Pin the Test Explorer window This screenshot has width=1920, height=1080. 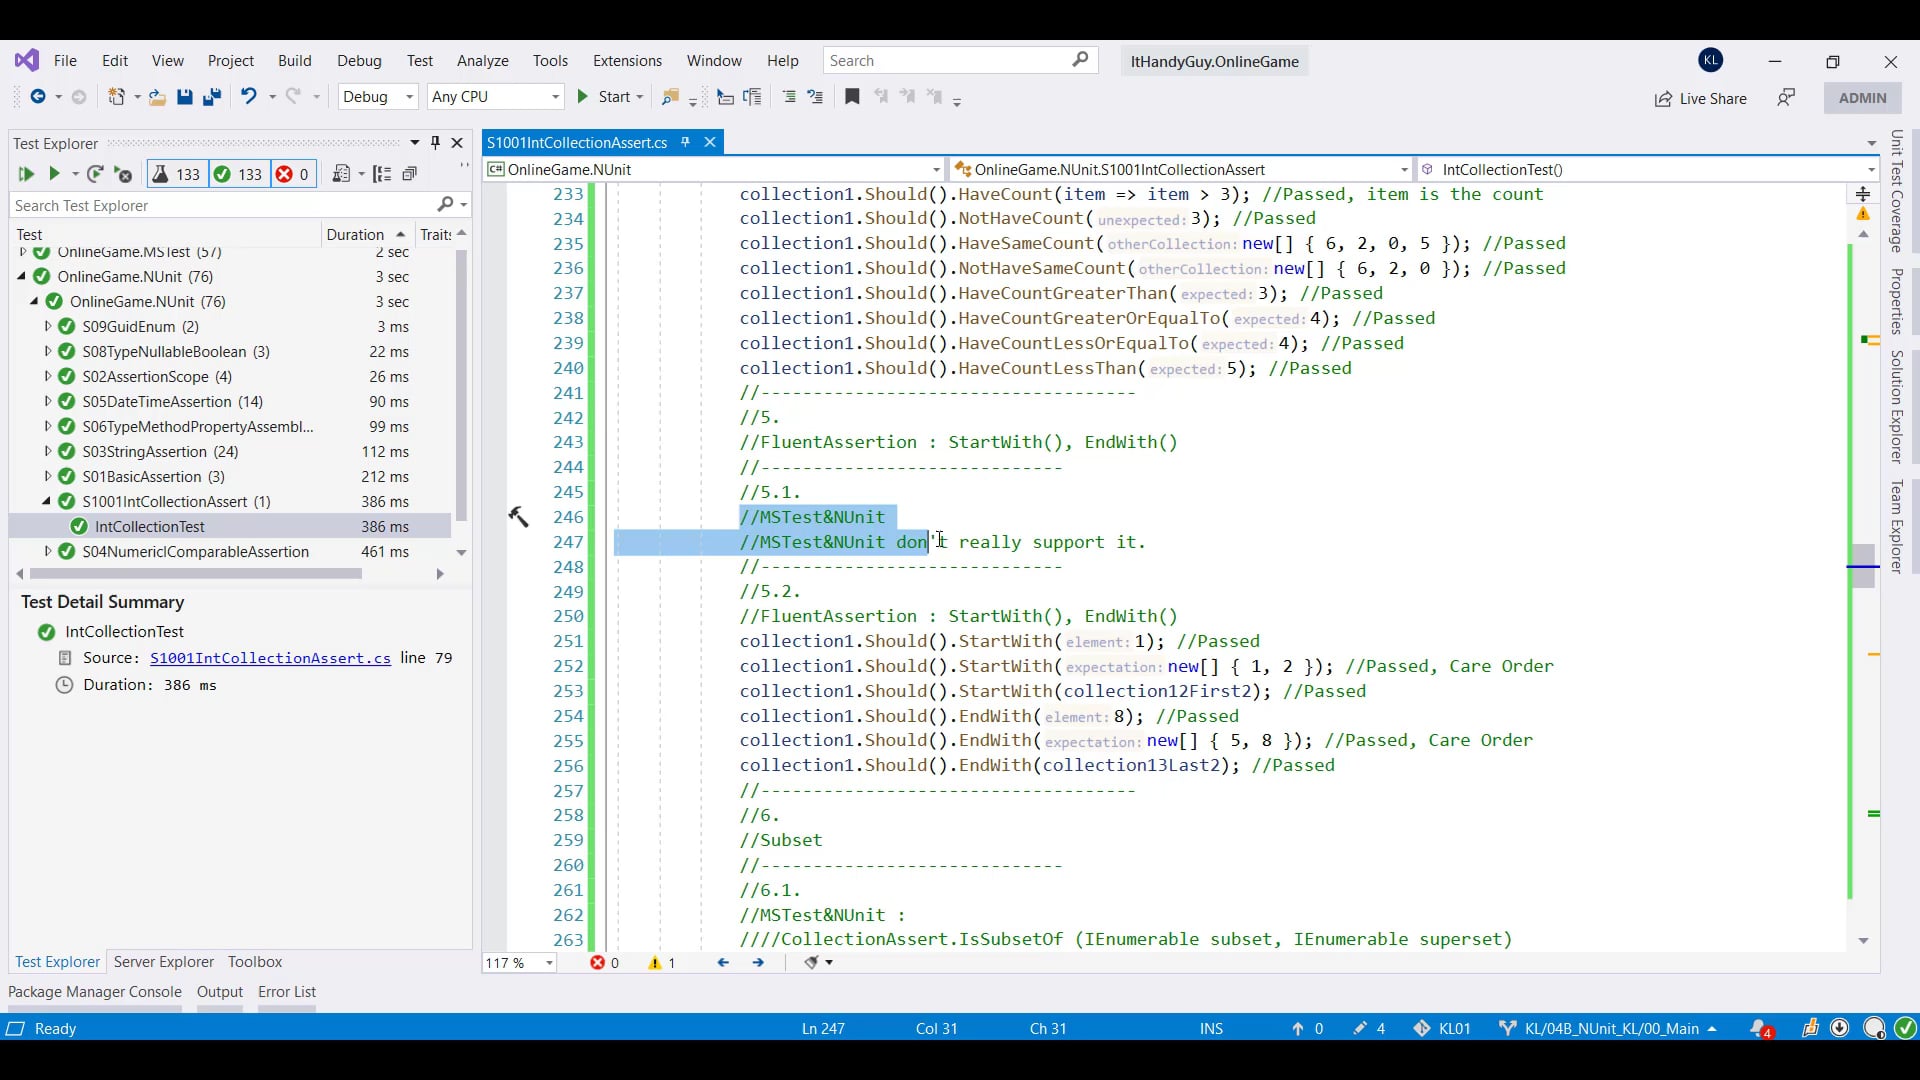point(435,142)
